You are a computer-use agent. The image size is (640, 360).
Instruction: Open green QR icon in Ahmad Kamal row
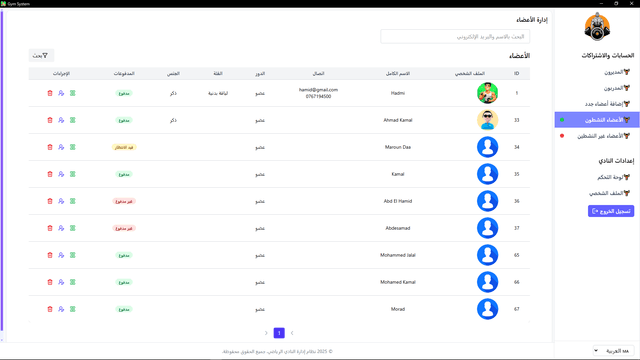click(73, 120)
